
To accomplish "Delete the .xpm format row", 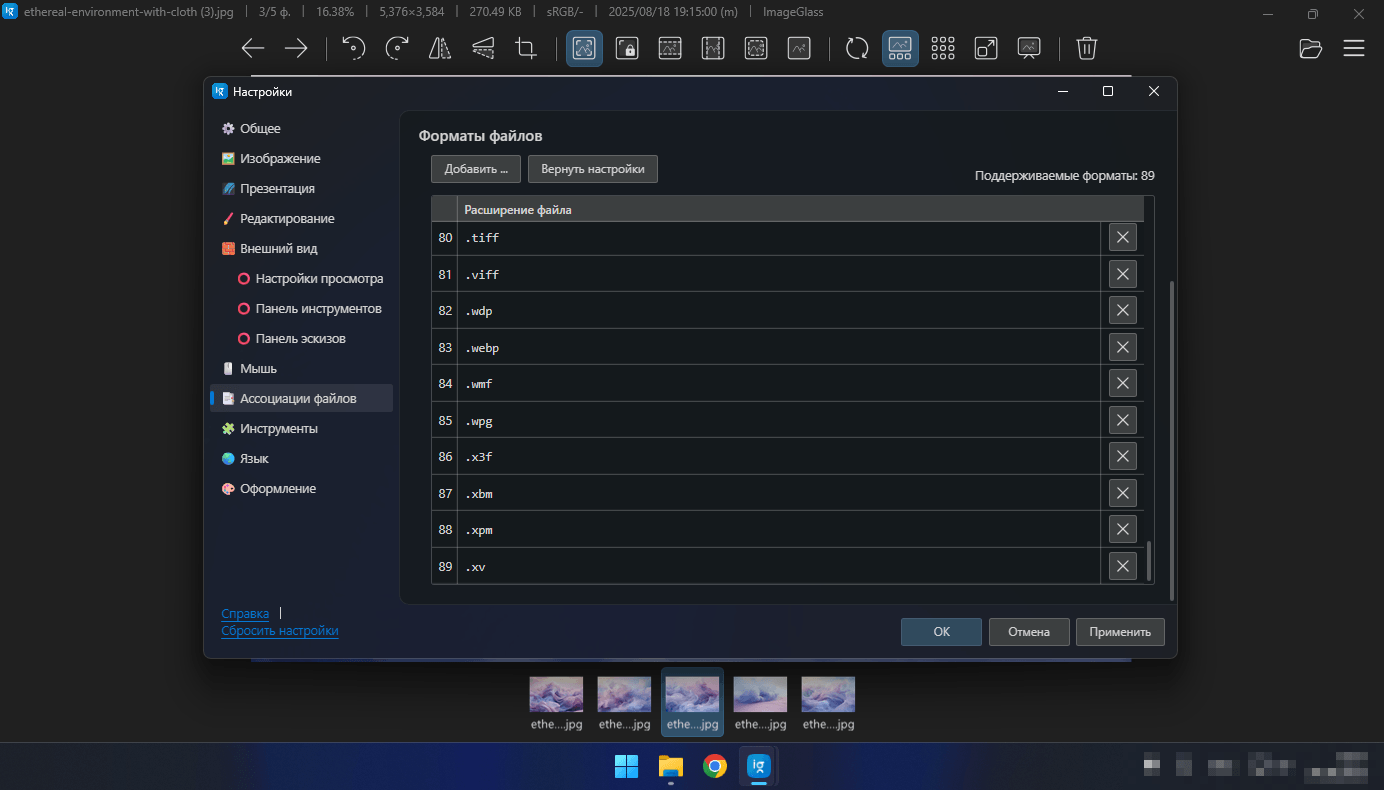I will coord(1123,530).
